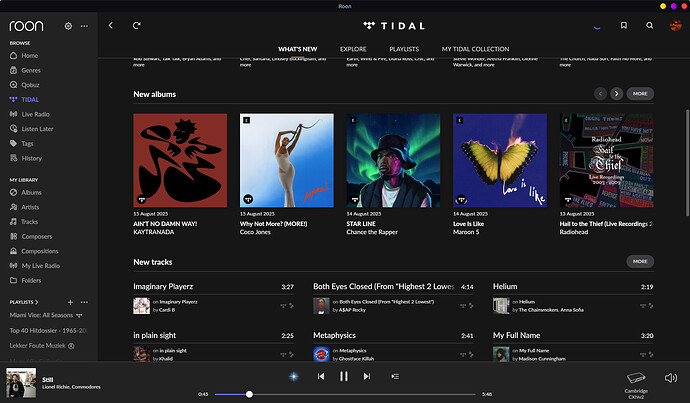Screen dimensions: 690x403
Task: Open My TIDAL Collection tab
Action: click(475, 49)
